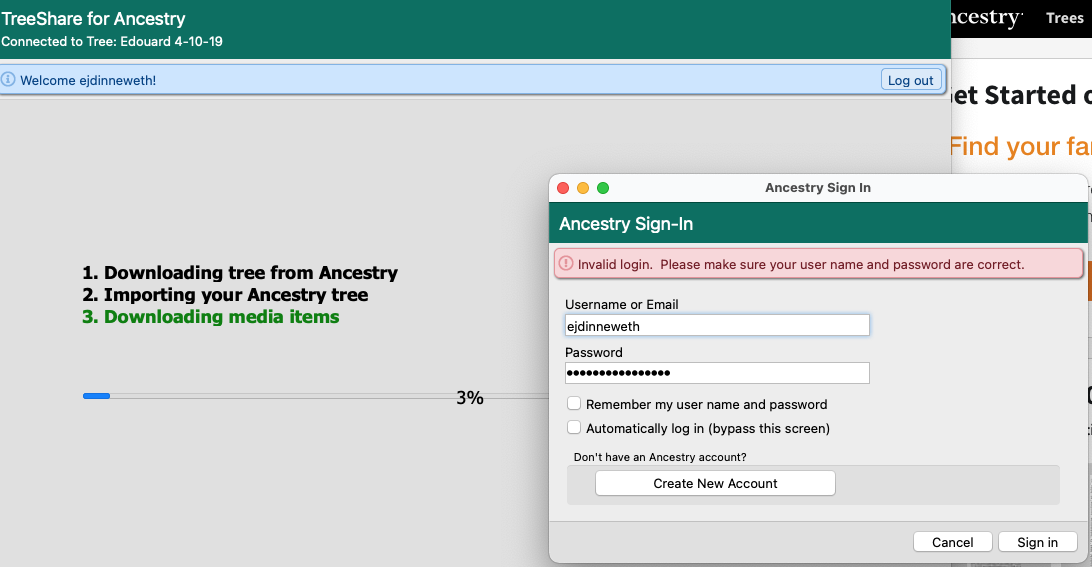This screenshot has width=1092, height=567.
Task: Click Create New Account button
Action: [x=715, y=483]
